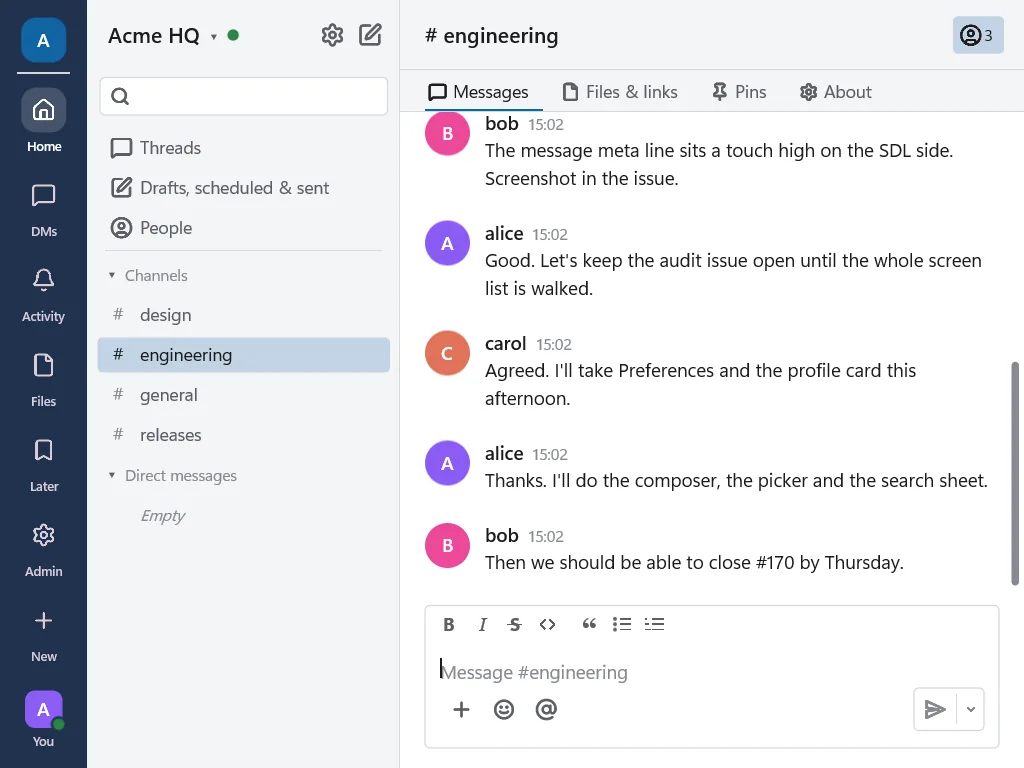This screenshot has height=768, width=1024.
Task: Show the channel members list
Action: coord(978,35)
